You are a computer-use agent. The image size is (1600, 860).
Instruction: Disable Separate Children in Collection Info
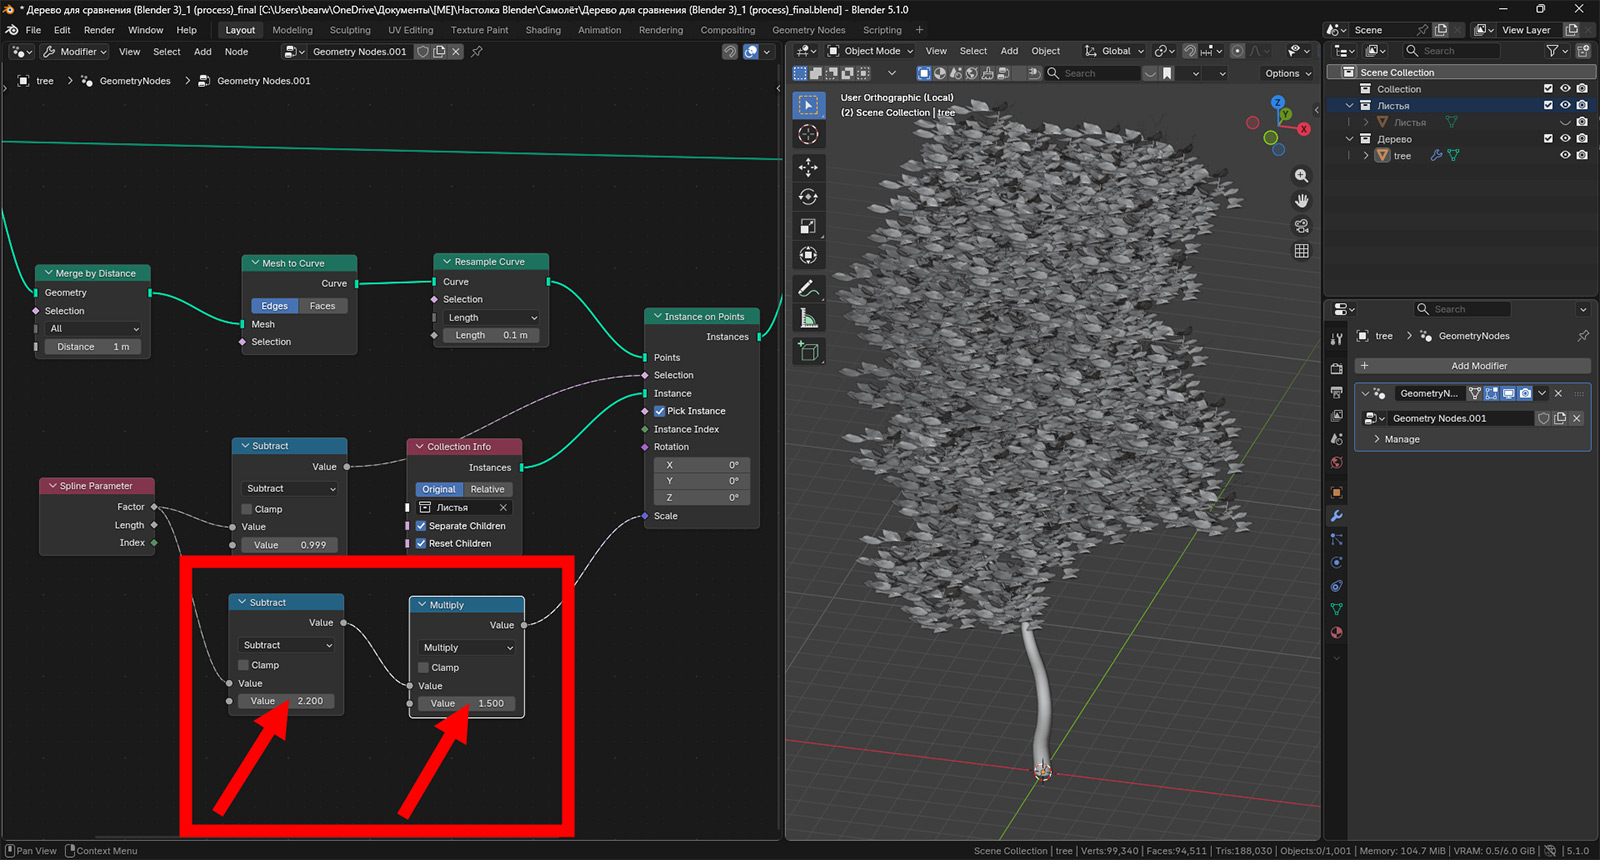pos(421,526)
